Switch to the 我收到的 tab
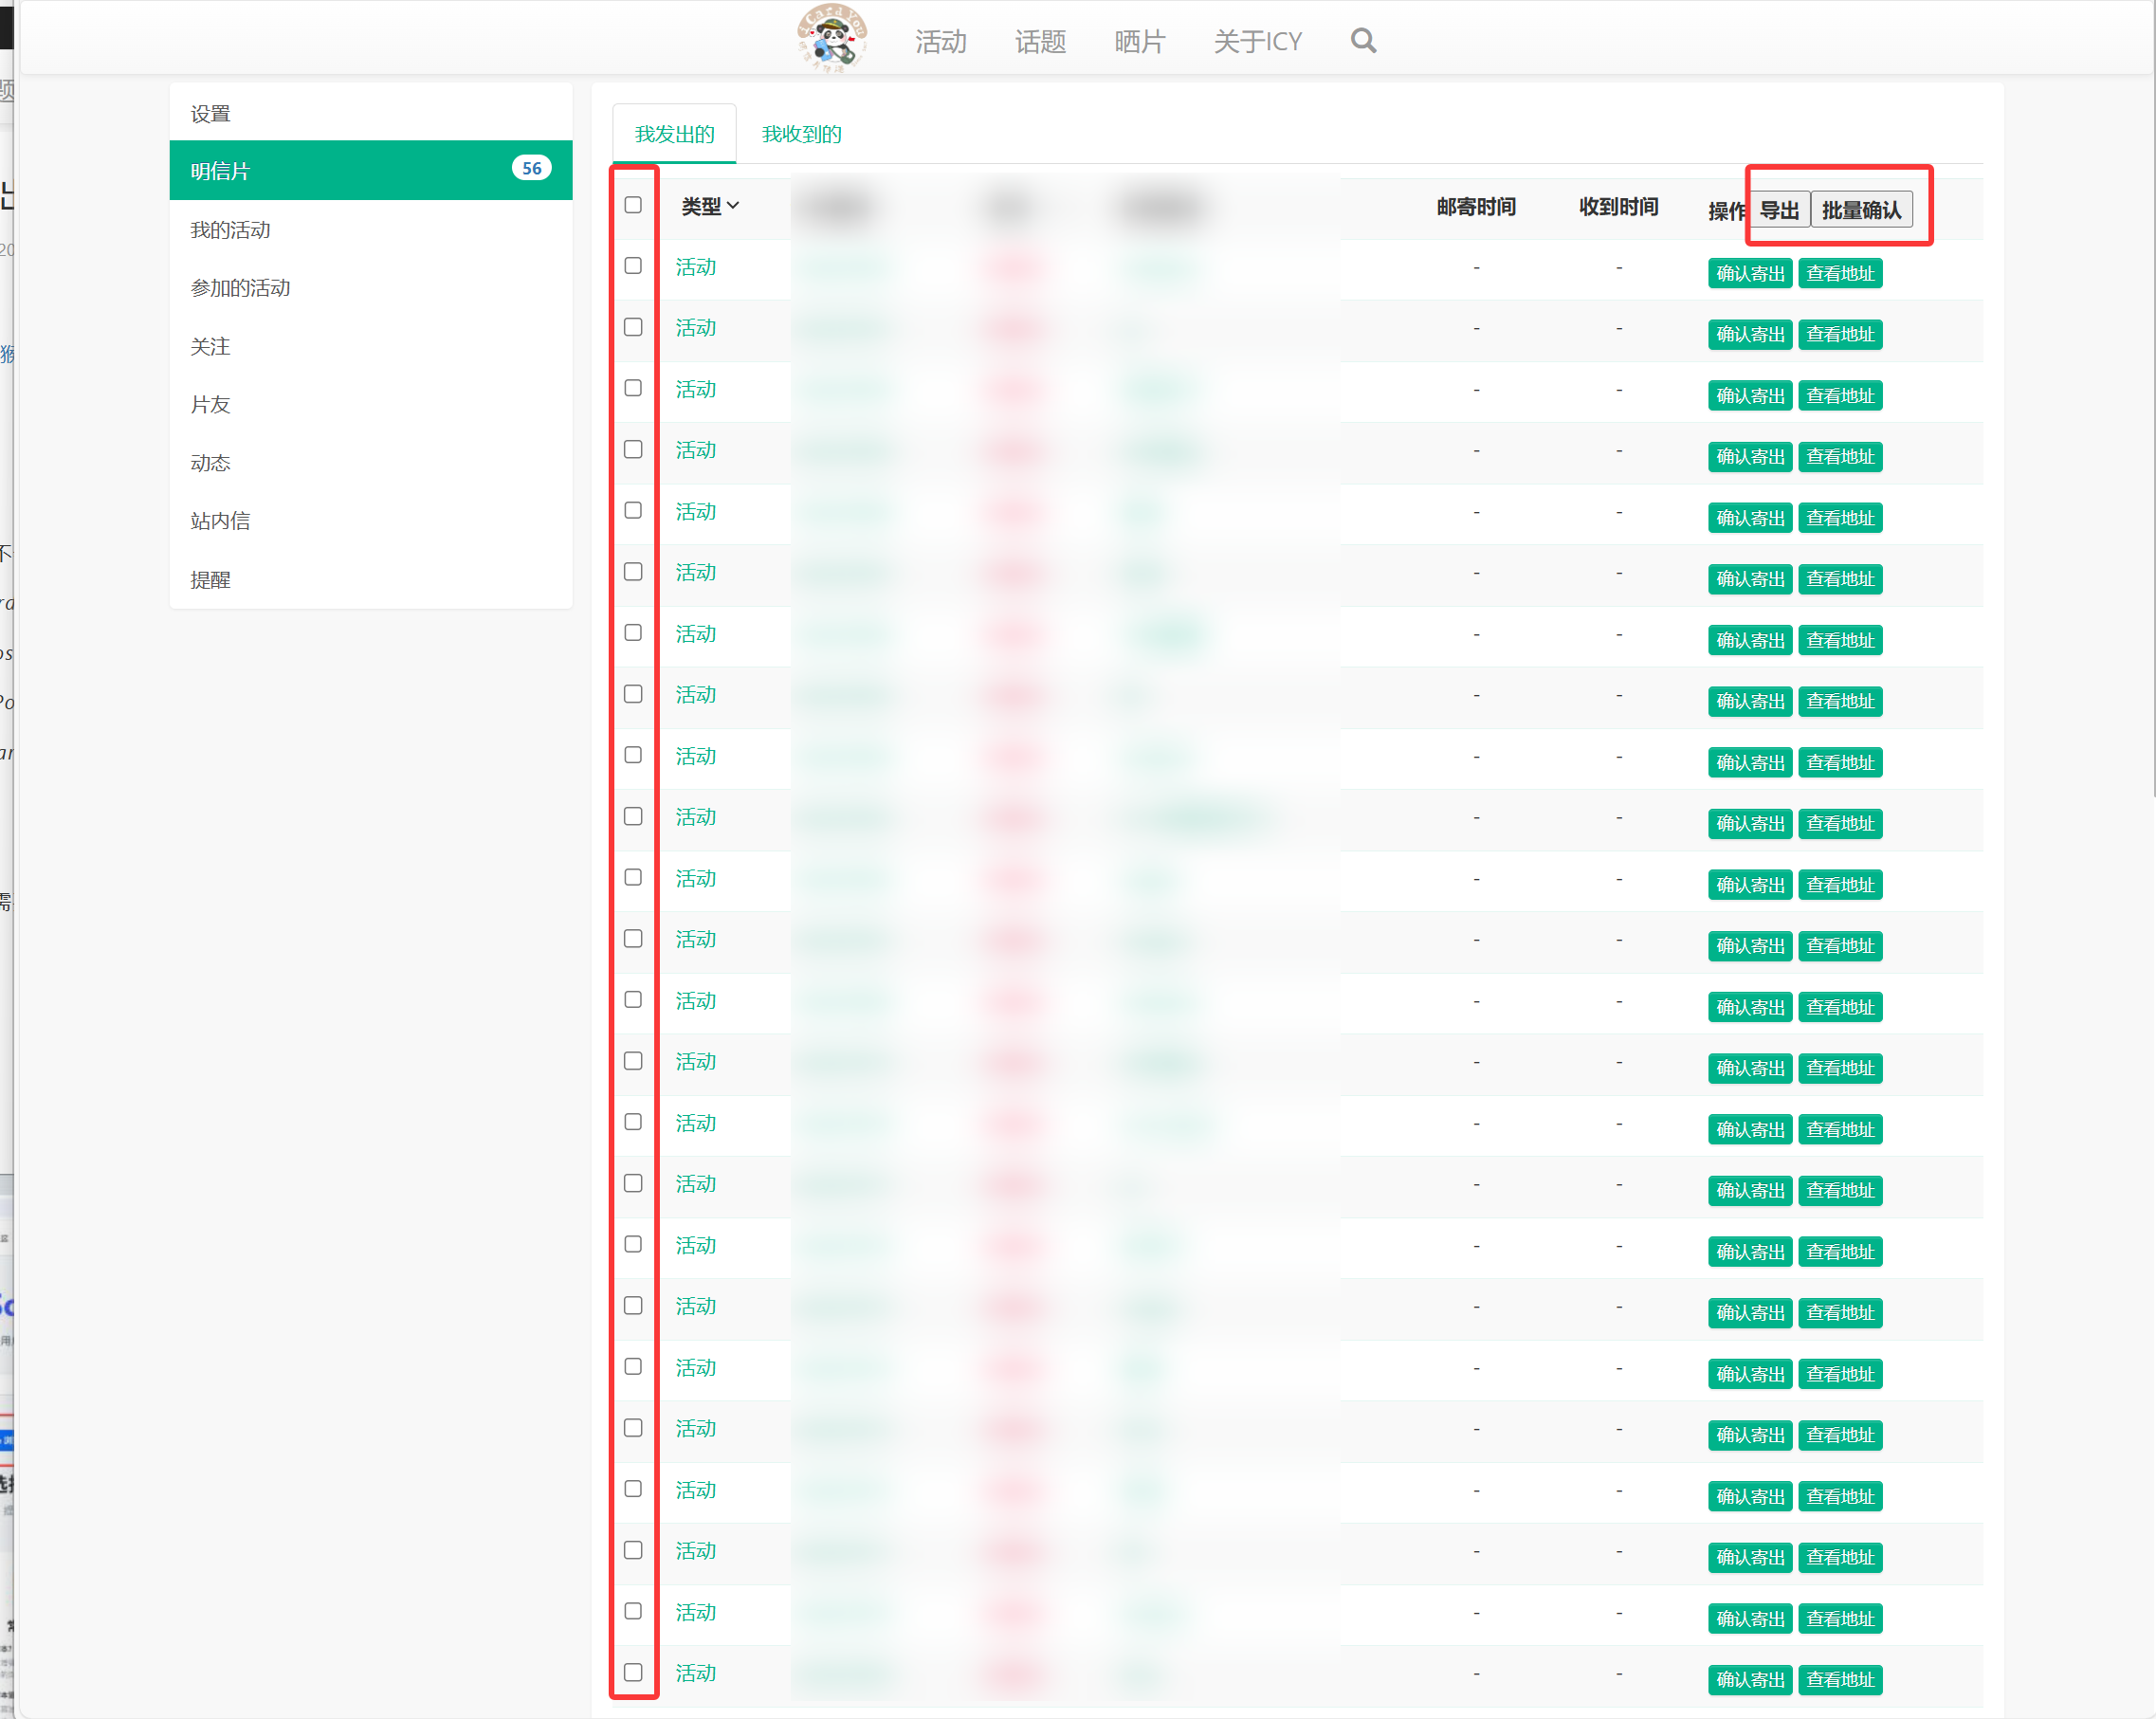 pyautogui.click(x=801, y=134)
